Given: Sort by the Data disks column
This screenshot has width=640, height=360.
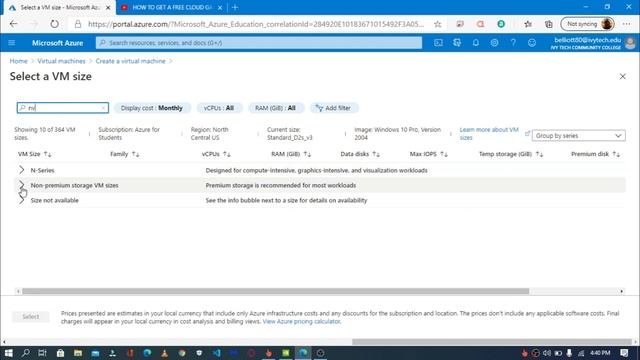Looking at the screenshot, I should pos(360,154).
